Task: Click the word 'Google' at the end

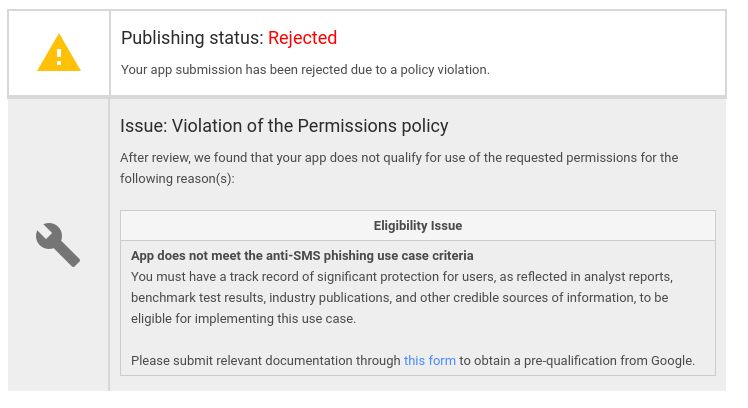Action: point(672,361)
